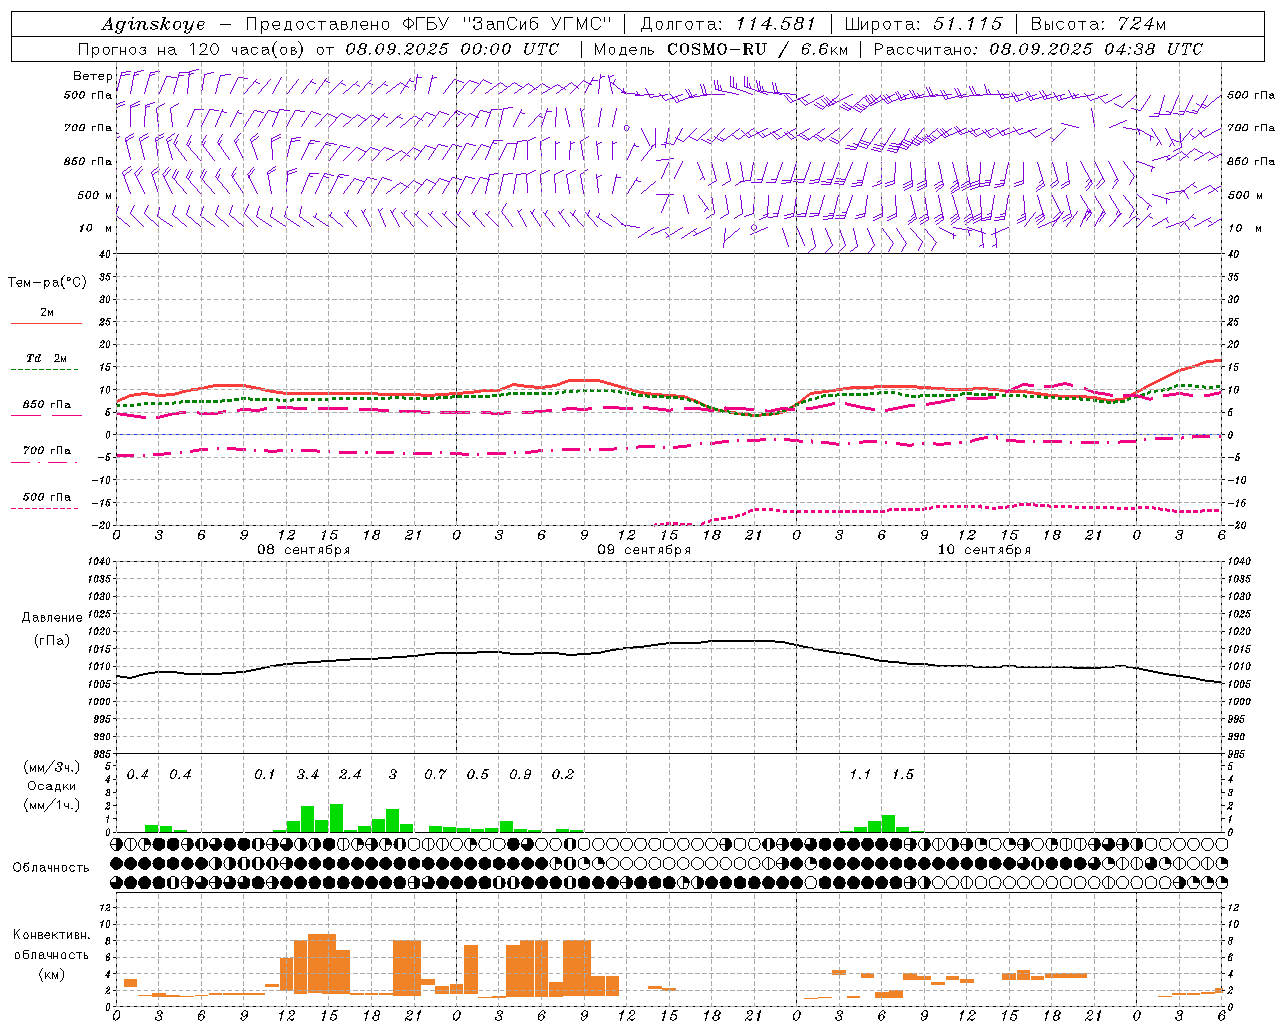
Task: Click the 'Широта: 51.115' latitude value
Action: [x=923, y=24]
